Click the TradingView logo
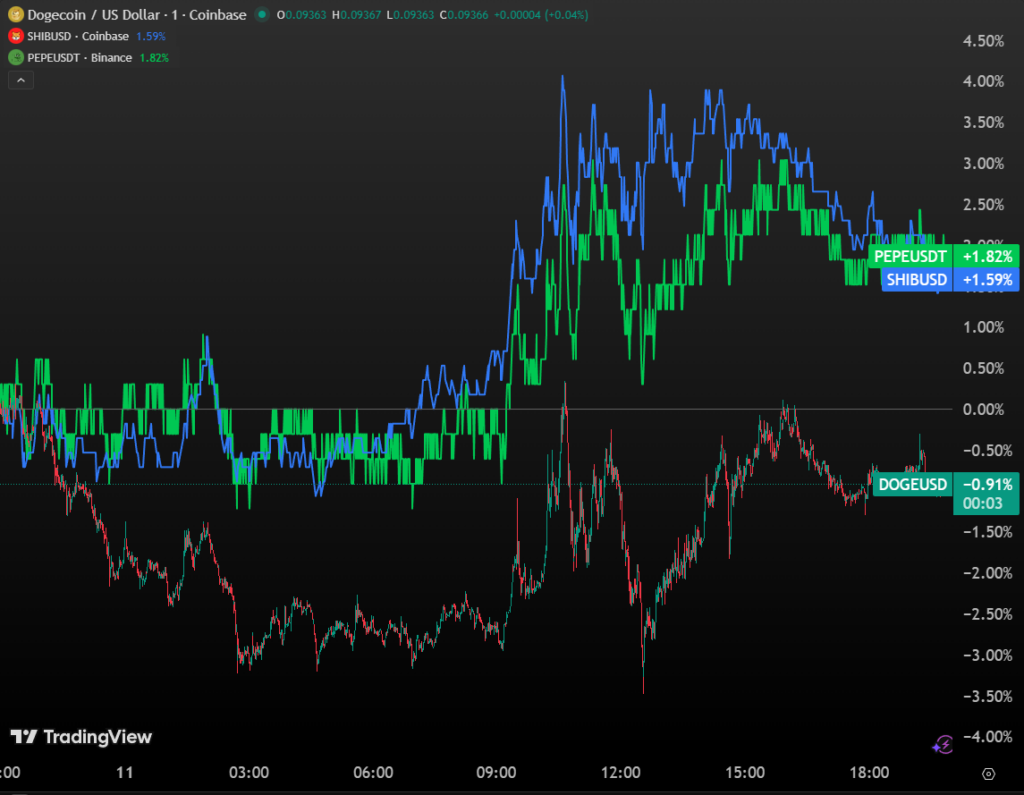This screenshot has height=795, width=1024. [81, 737]
